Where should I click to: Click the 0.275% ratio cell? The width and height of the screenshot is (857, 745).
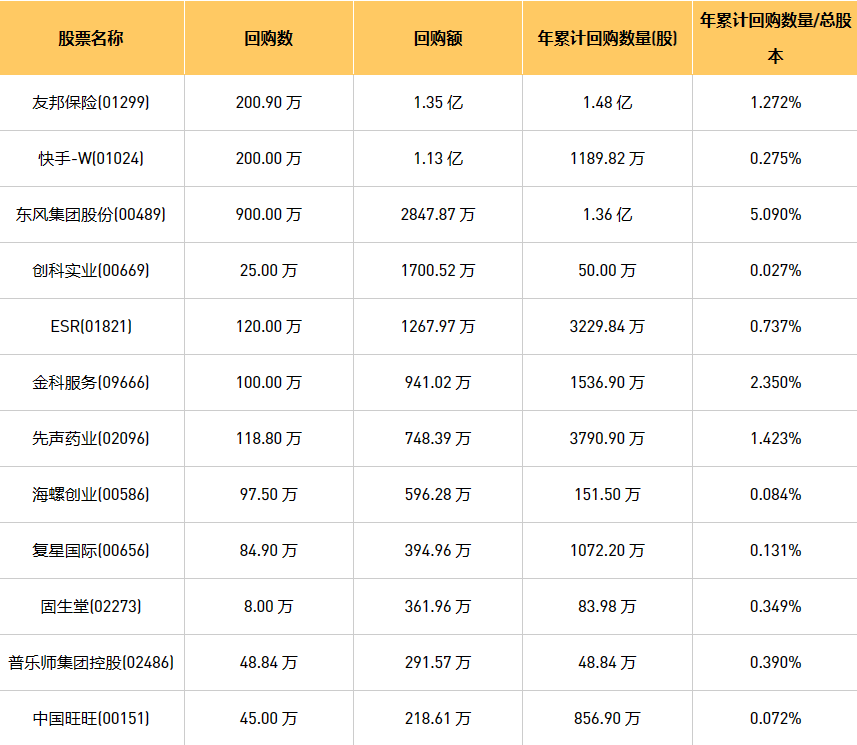pos(776,159)
